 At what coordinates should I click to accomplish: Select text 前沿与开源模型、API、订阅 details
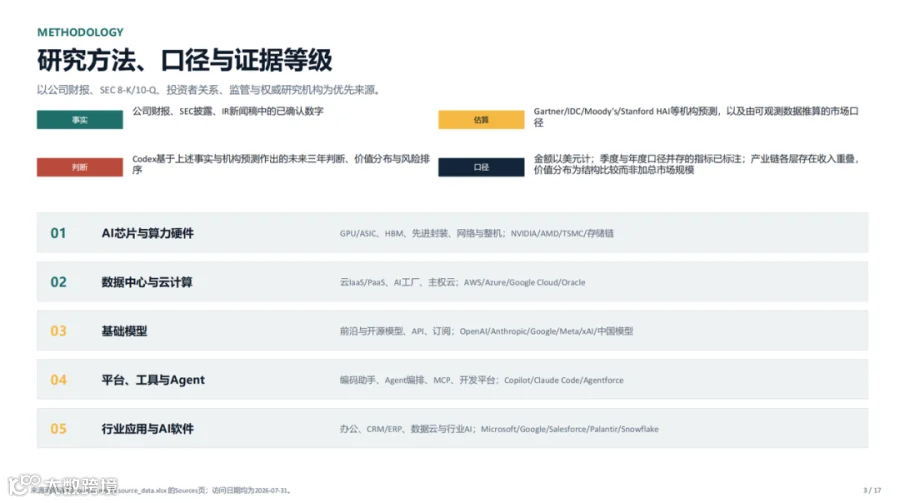pos(486,331)
